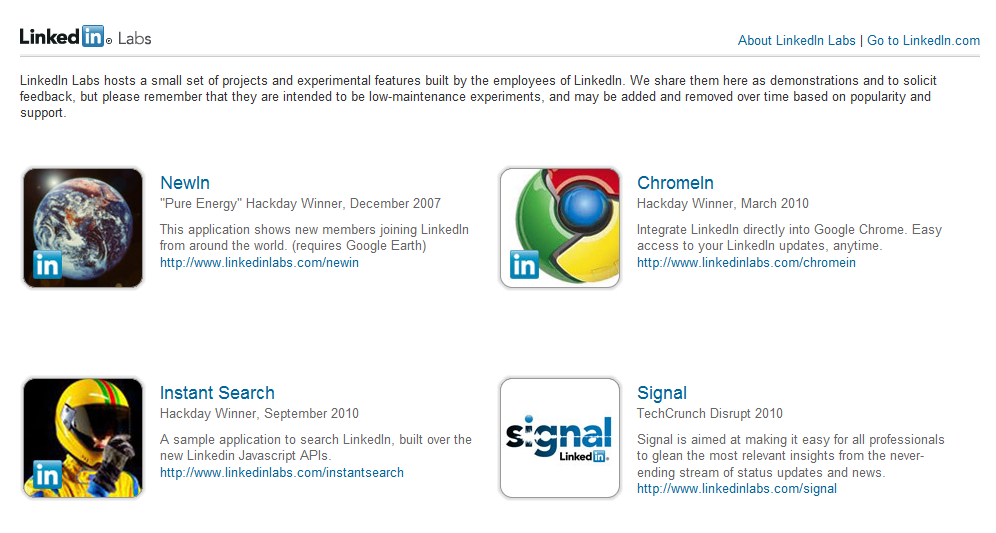Select the Instant Search heading link
The height and width of the screenshot is (533, 996).
pos(217,393)
